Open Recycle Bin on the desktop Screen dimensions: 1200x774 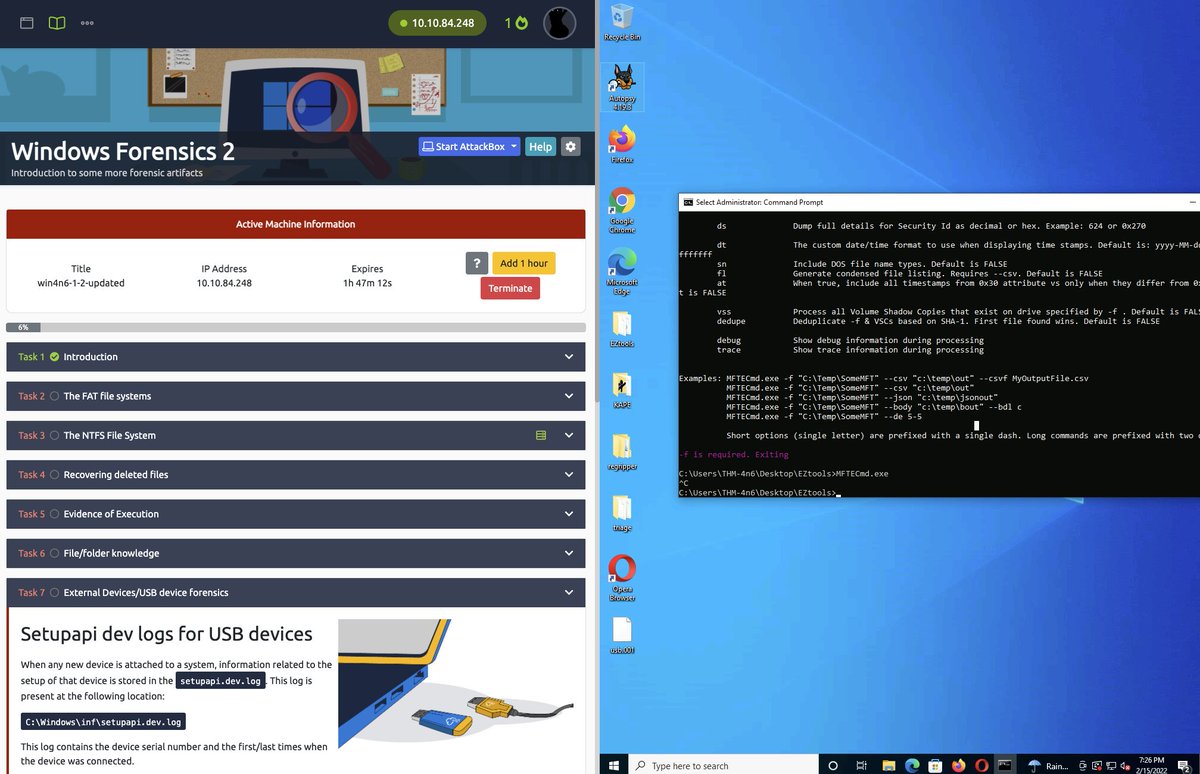622,22
